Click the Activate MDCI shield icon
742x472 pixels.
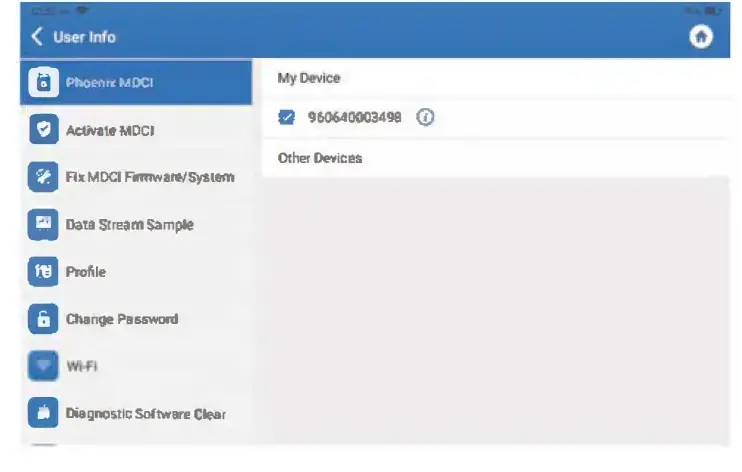[44, 129]
